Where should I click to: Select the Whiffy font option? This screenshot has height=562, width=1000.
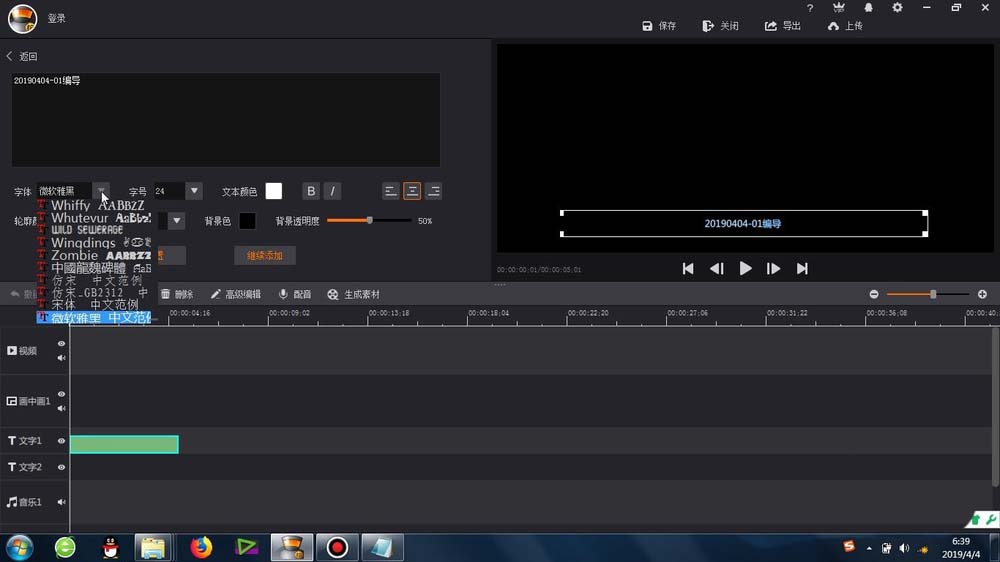(94, 205)
